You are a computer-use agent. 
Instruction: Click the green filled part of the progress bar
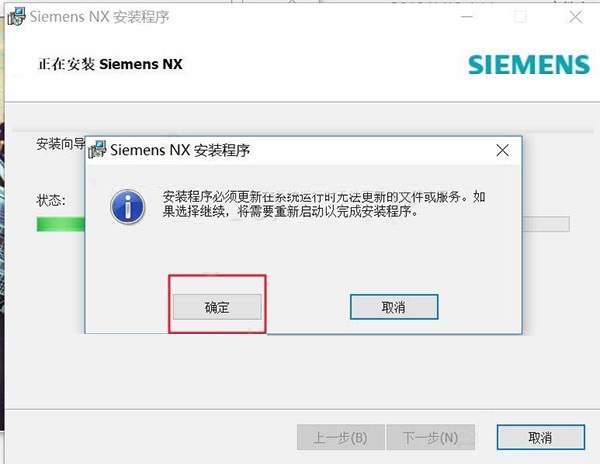(61, 224)
